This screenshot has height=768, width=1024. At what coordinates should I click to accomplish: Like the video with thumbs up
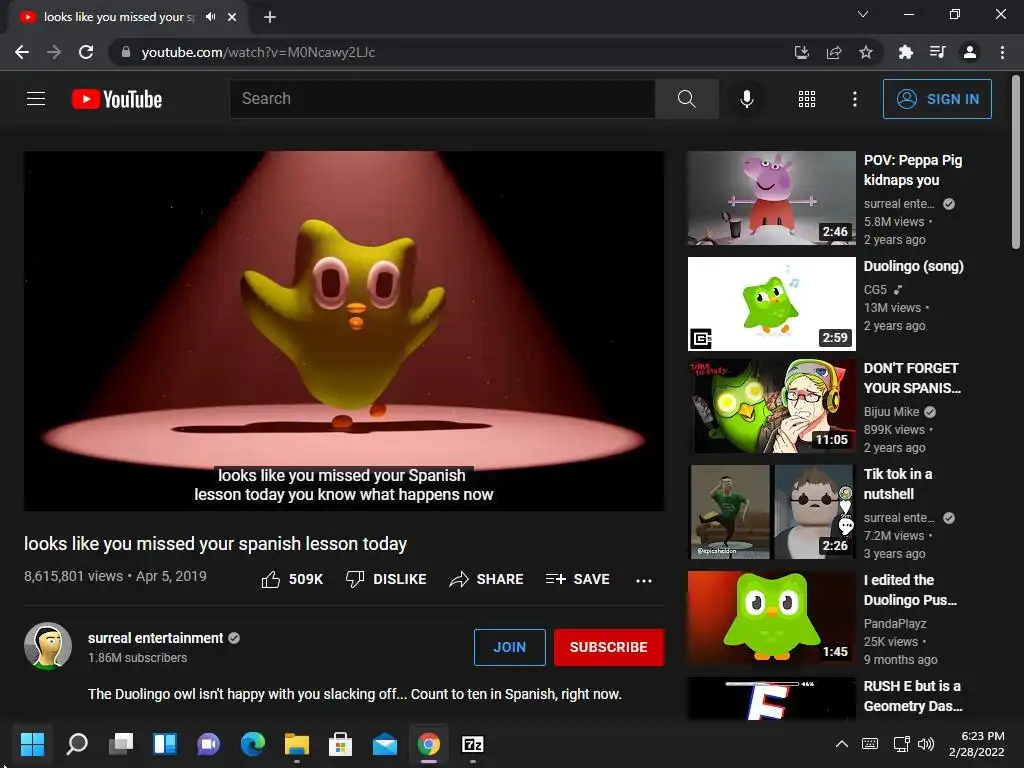pyautogui.click(x=292, y=579)
